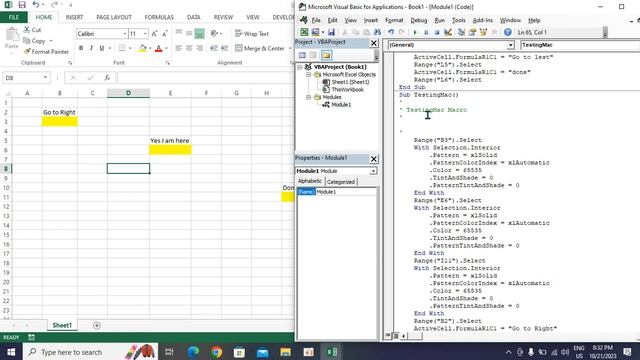
Task: Open Chrome from the Windows taskbar
Action: pos(216,352)
